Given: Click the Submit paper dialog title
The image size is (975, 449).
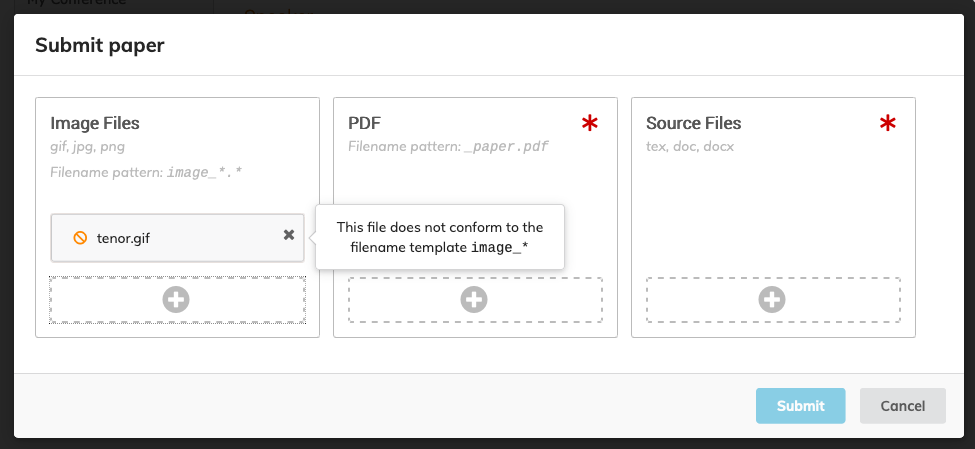Looking at the screenshot, I should point(99,45).
